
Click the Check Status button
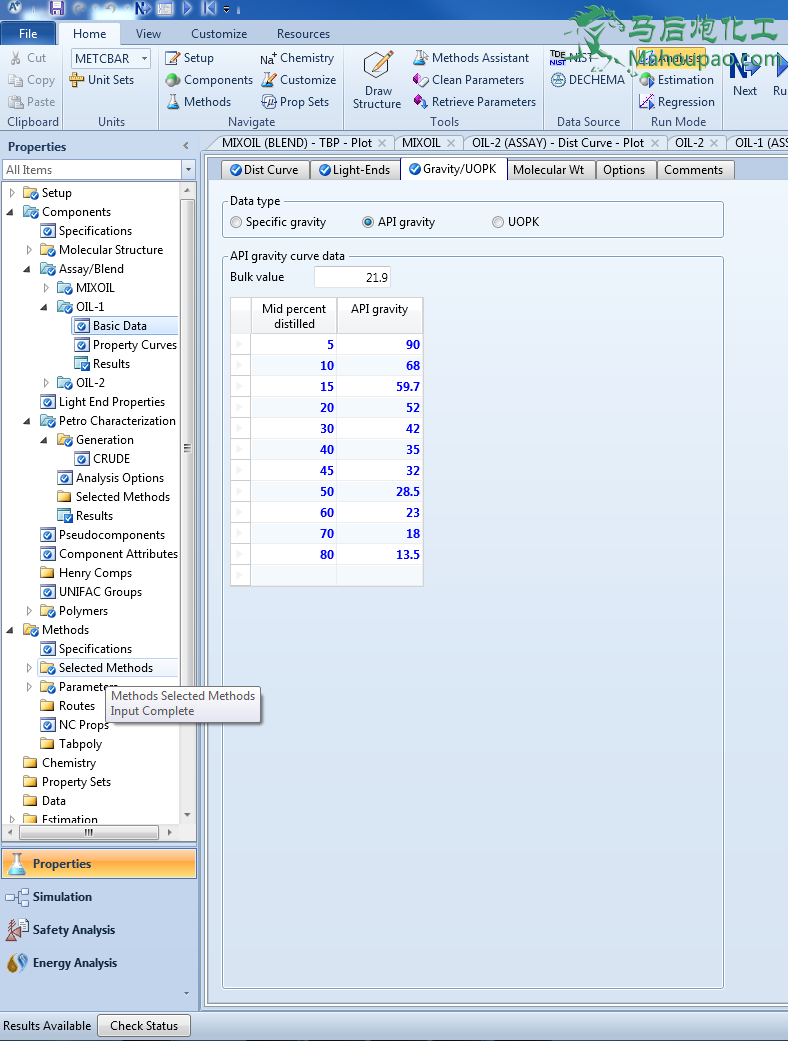pyautogui.click(x=144, y=1026)
